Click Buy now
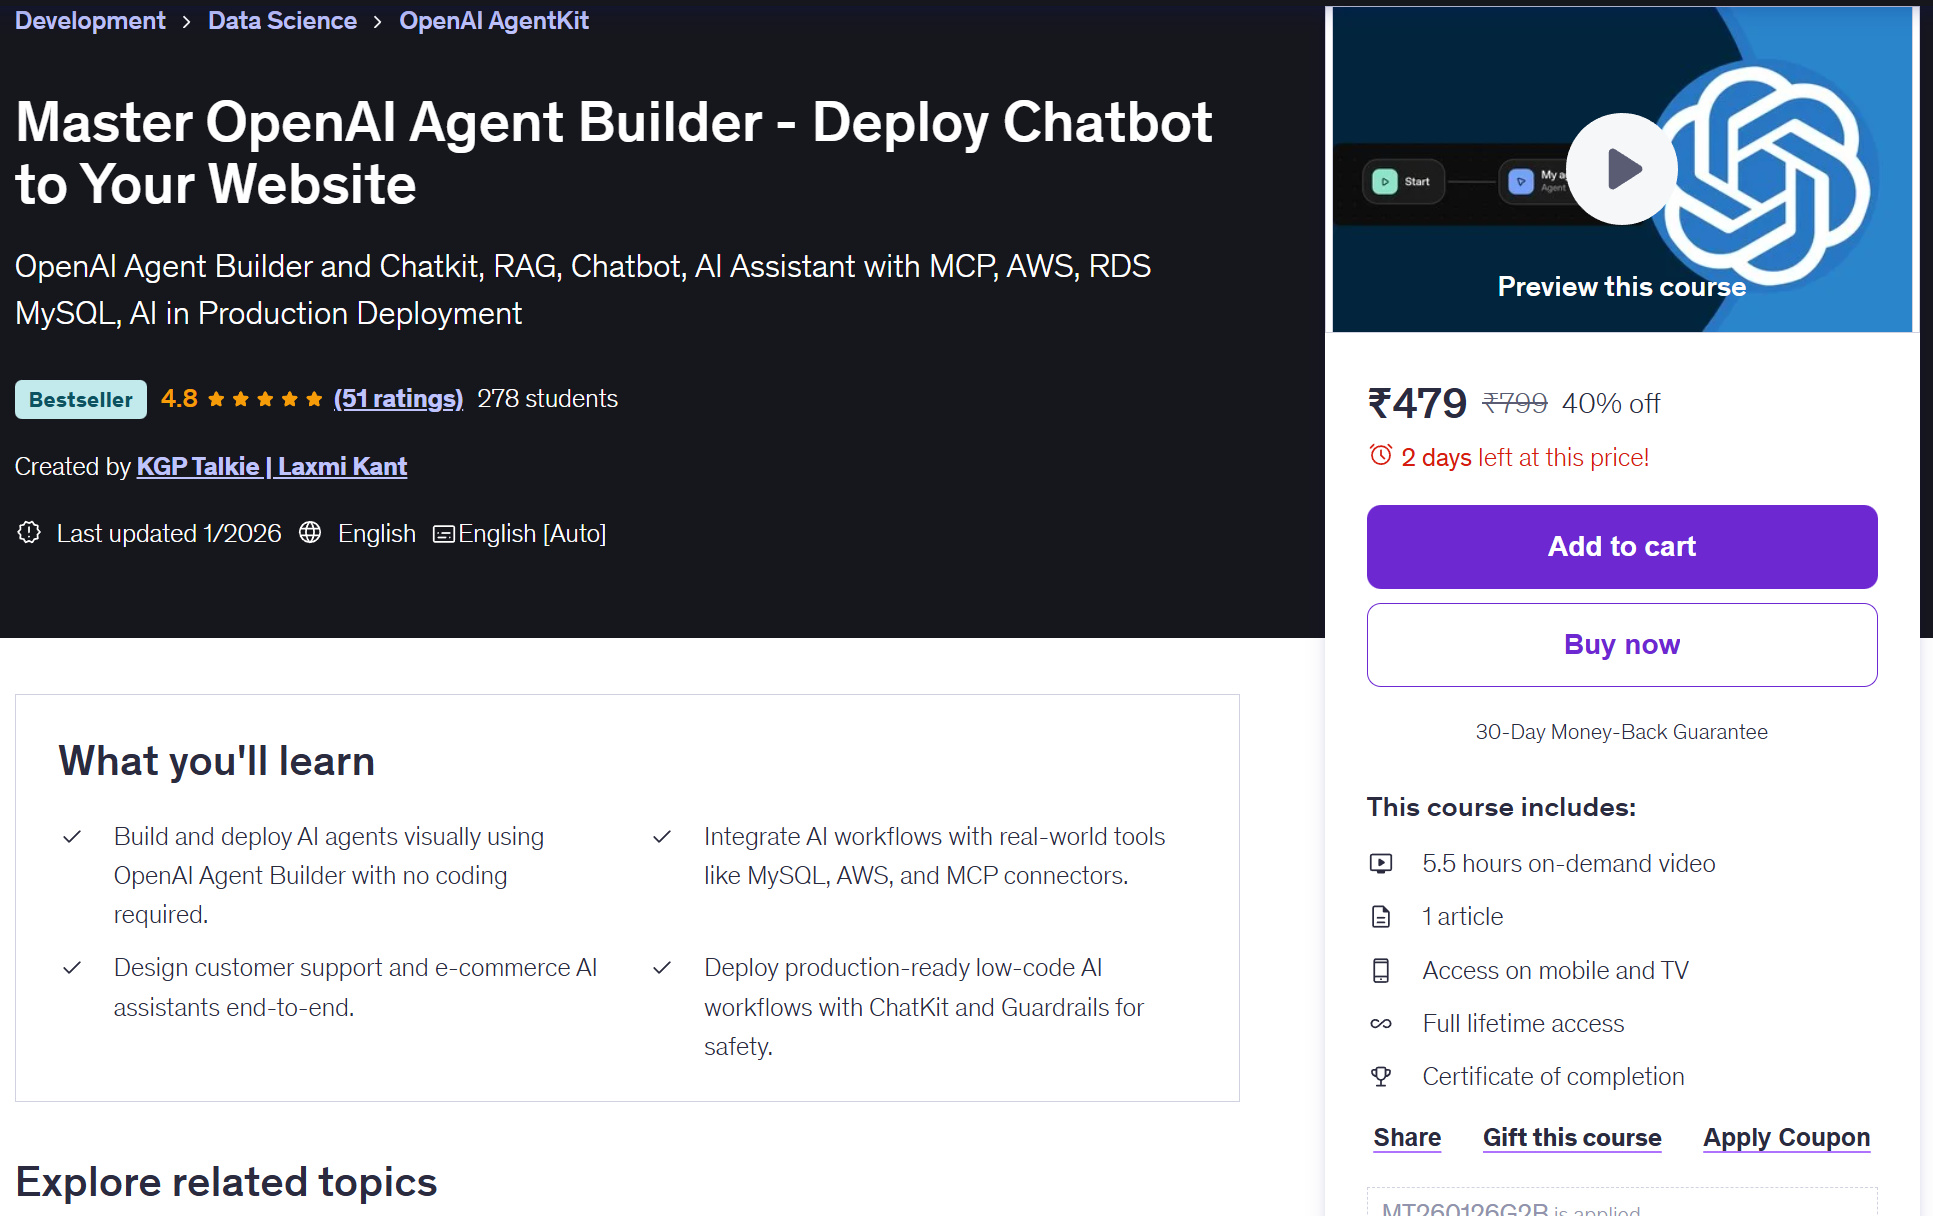This screenshot has width=1933, height=1216. (x=1621, y=644)
